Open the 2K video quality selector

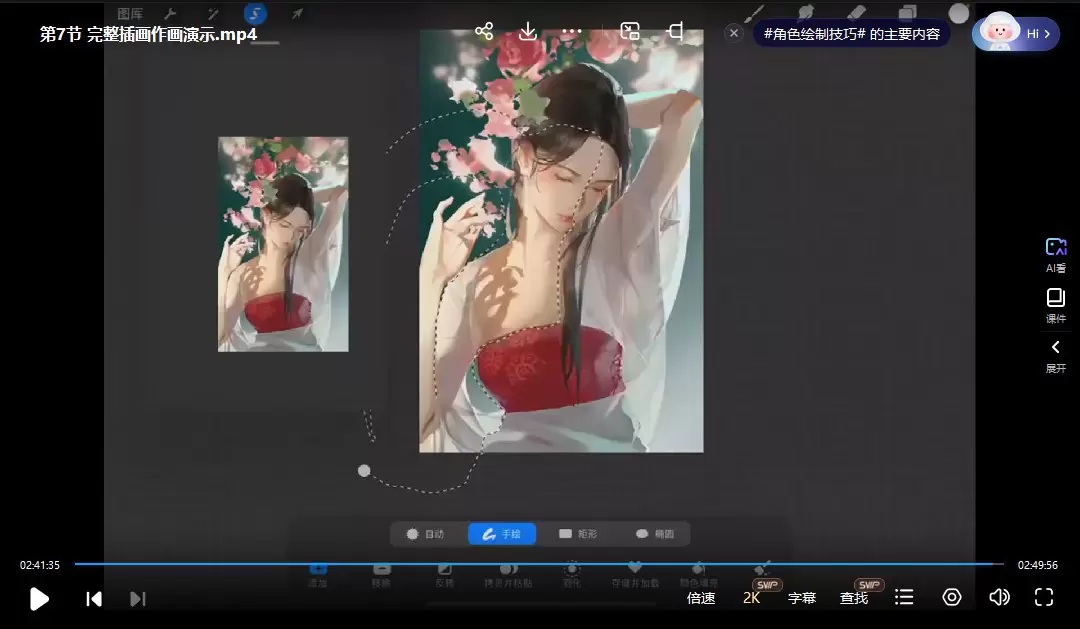pos(752,598)
